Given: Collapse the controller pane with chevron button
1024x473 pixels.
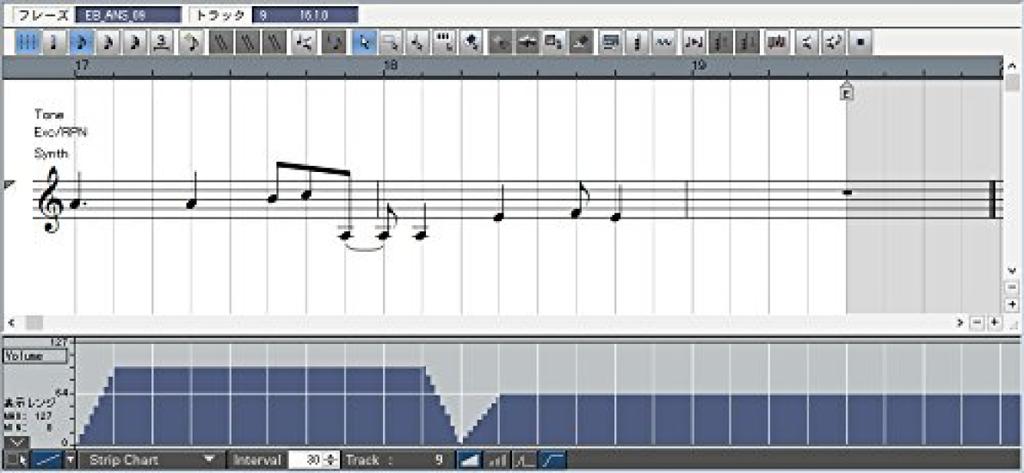Looking at the screenshot, I should click(17, 444).
